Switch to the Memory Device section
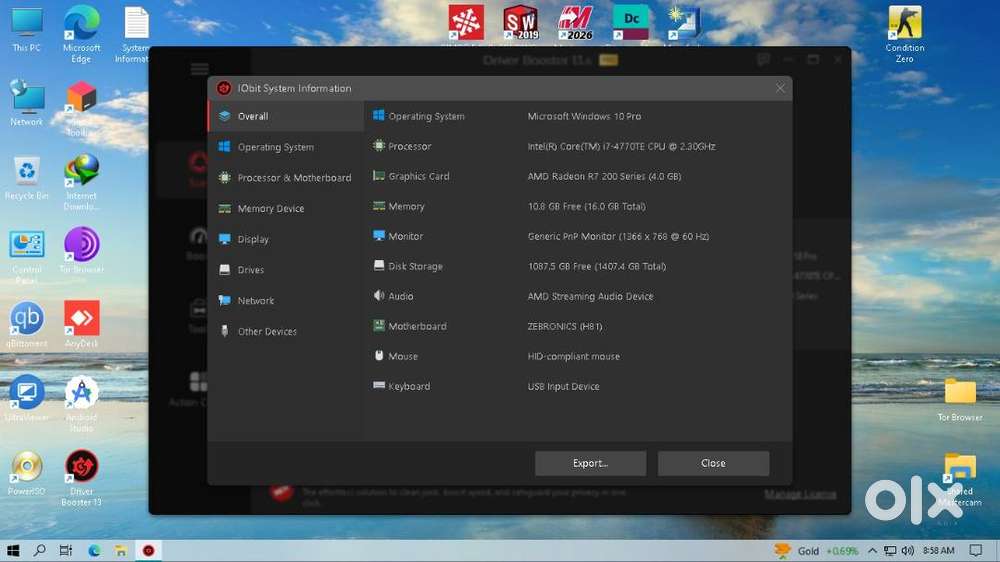Screen dimensions: 1000x562 [x=286, y=208]
